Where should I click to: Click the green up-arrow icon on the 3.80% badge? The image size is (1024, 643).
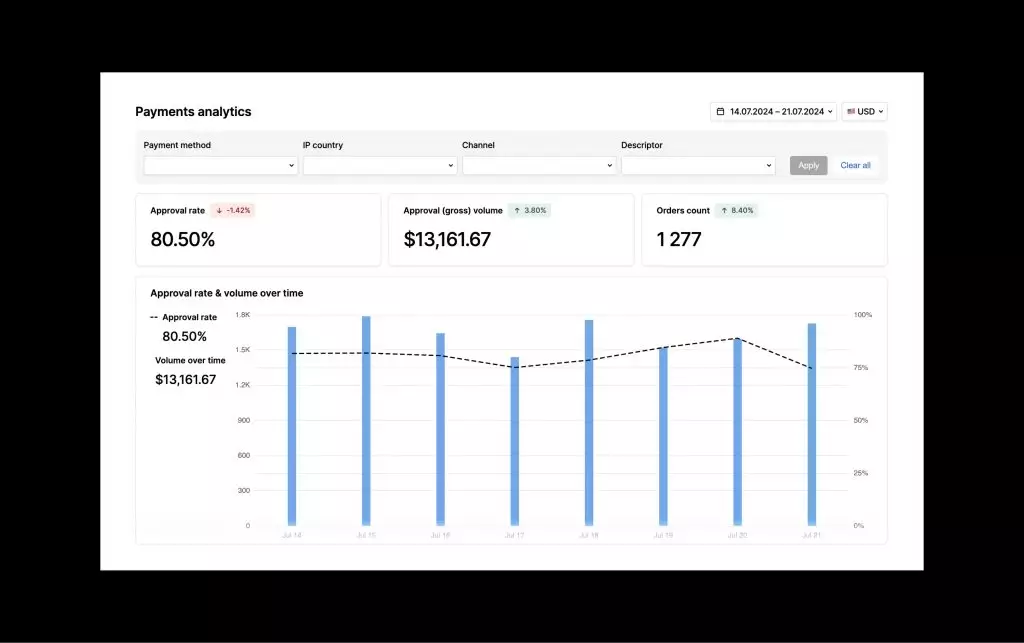(518, 210)
